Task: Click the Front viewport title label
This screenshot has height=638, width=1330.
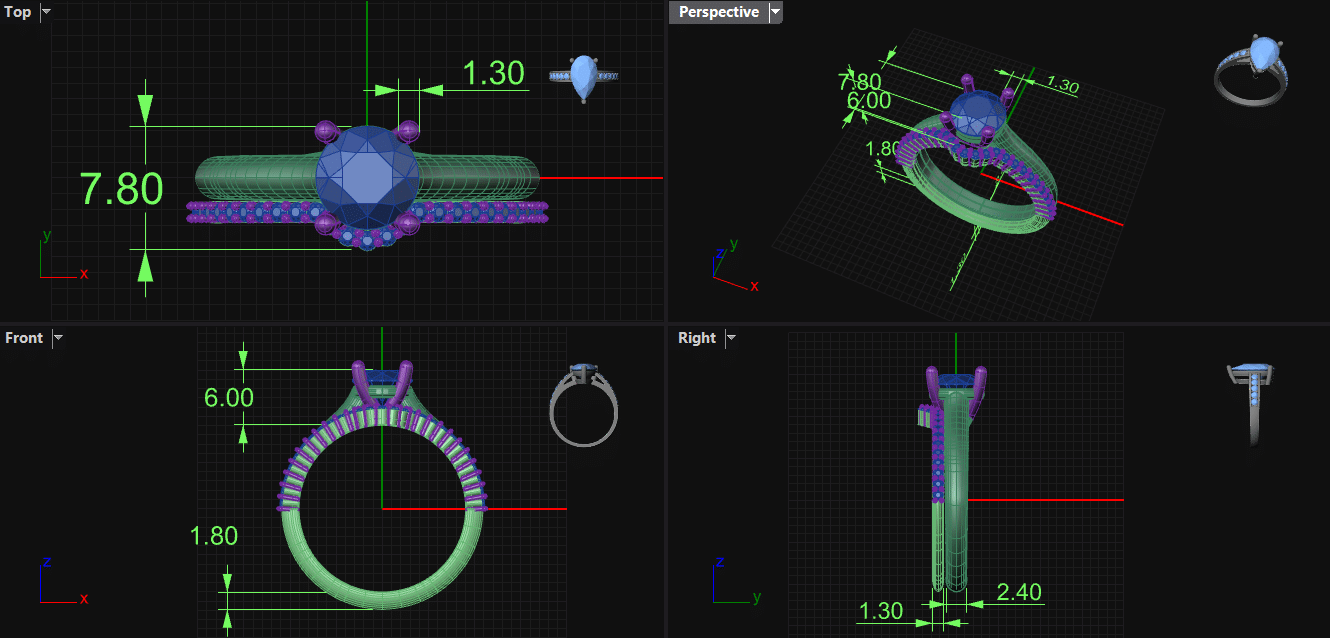Action: click(x=24, y=338)
